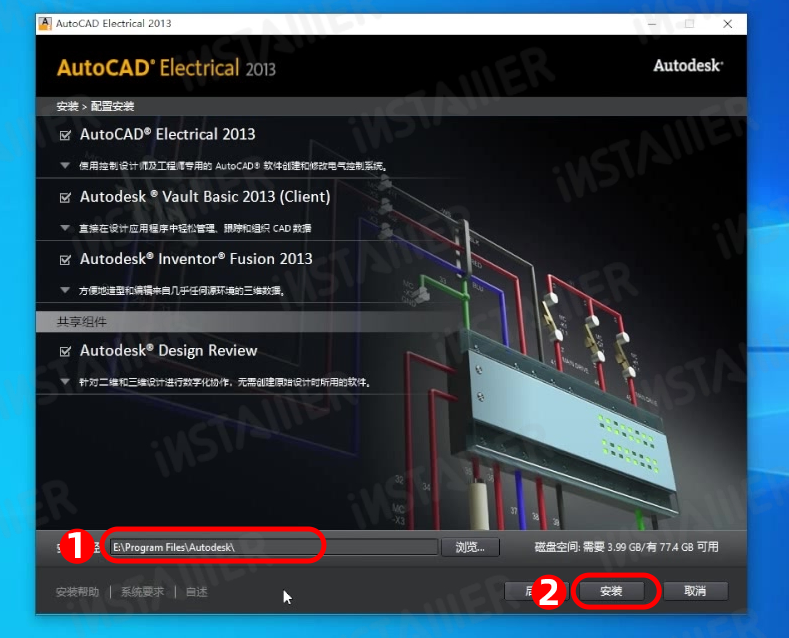
Task: Toggle the Autodesk Design Review checkbox
Action: [x=65, y=351]
